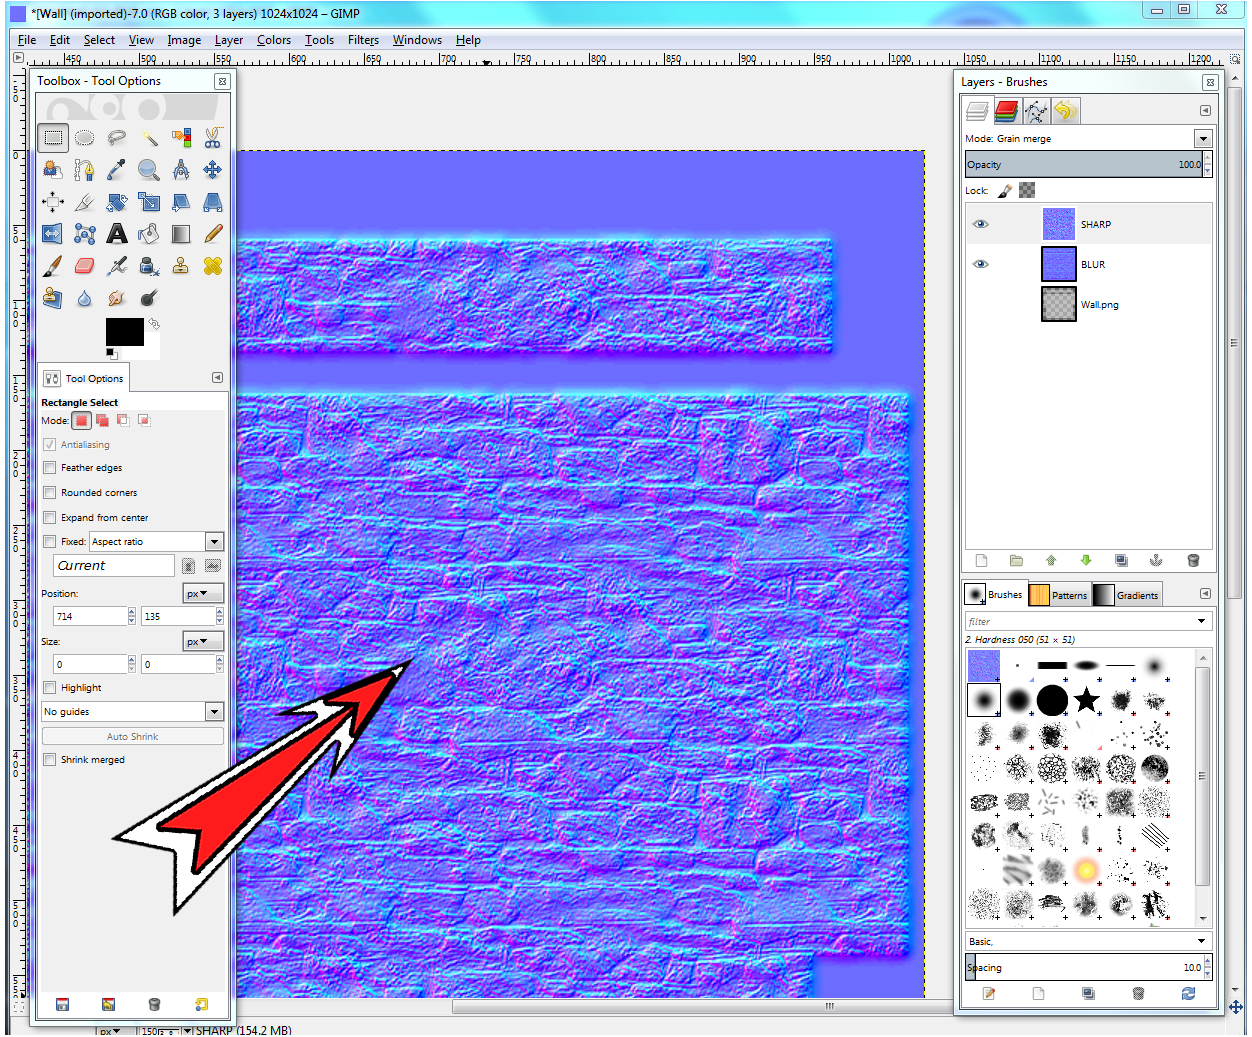1252x1037 pixels.
Task: Select the Fuzzy Select tool
Action: tap(148, 137)
